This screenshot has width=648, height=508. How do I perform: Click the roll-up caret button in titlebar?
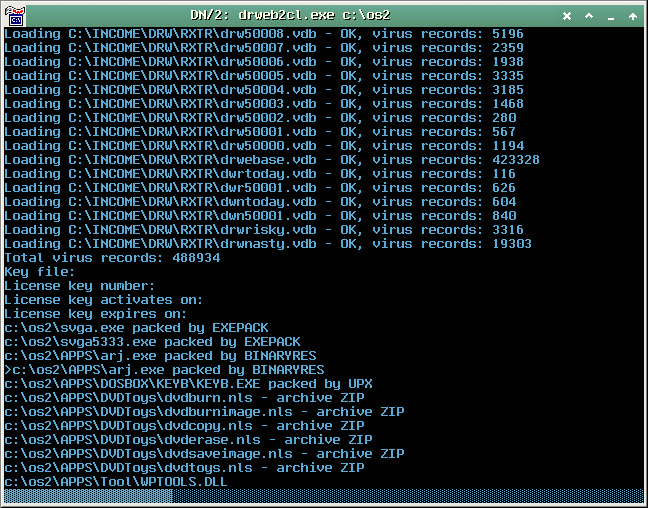point(589,16)
